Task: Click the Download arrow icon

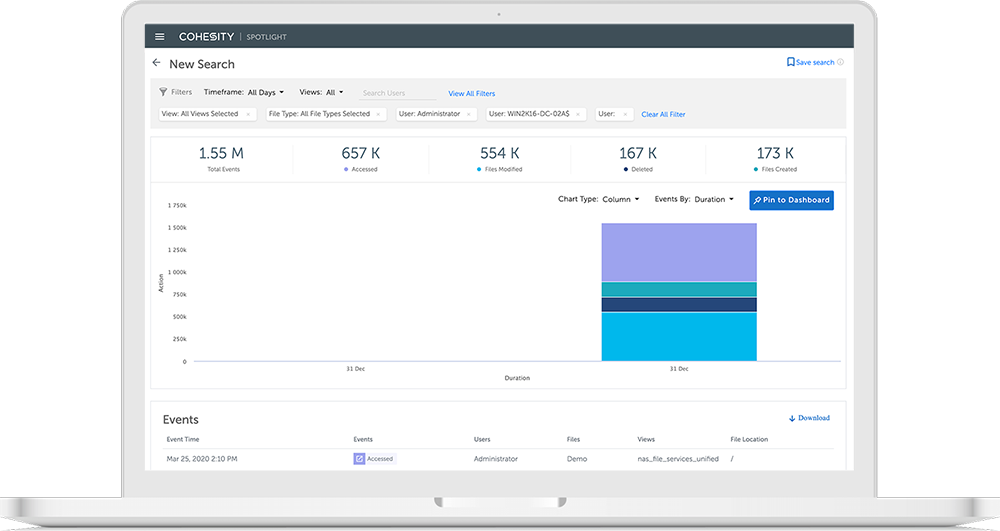Action: point(792,418)
